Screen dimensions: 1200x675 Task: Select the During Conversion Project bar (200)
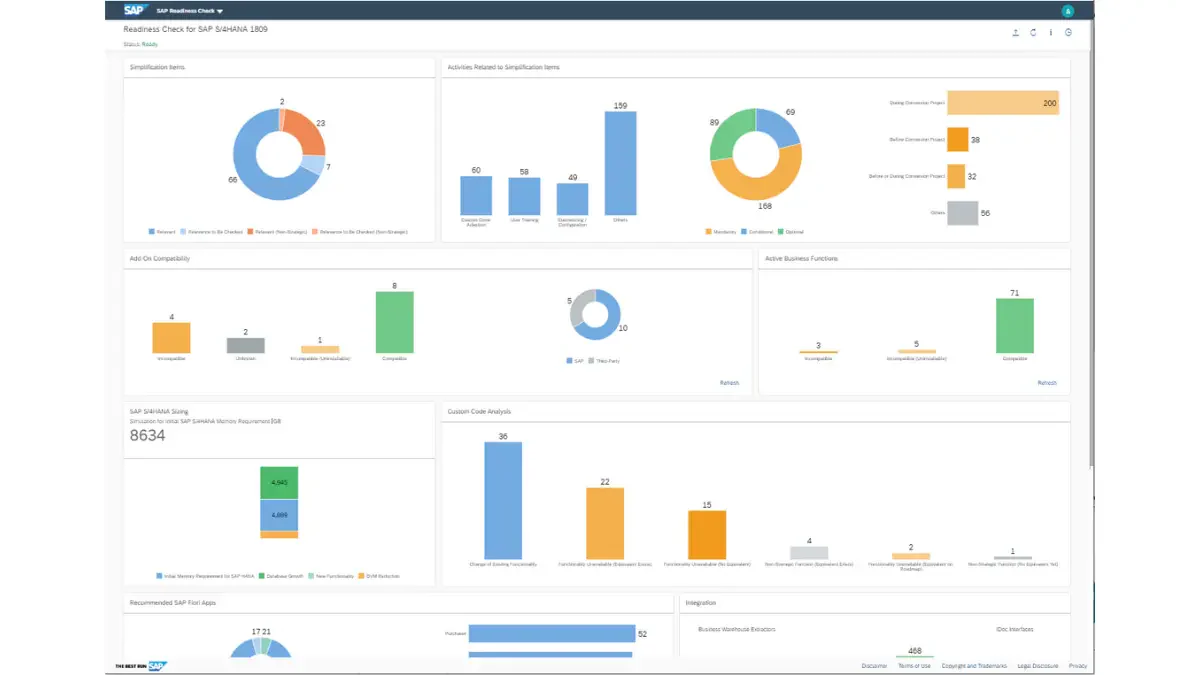click(1003, 103)
